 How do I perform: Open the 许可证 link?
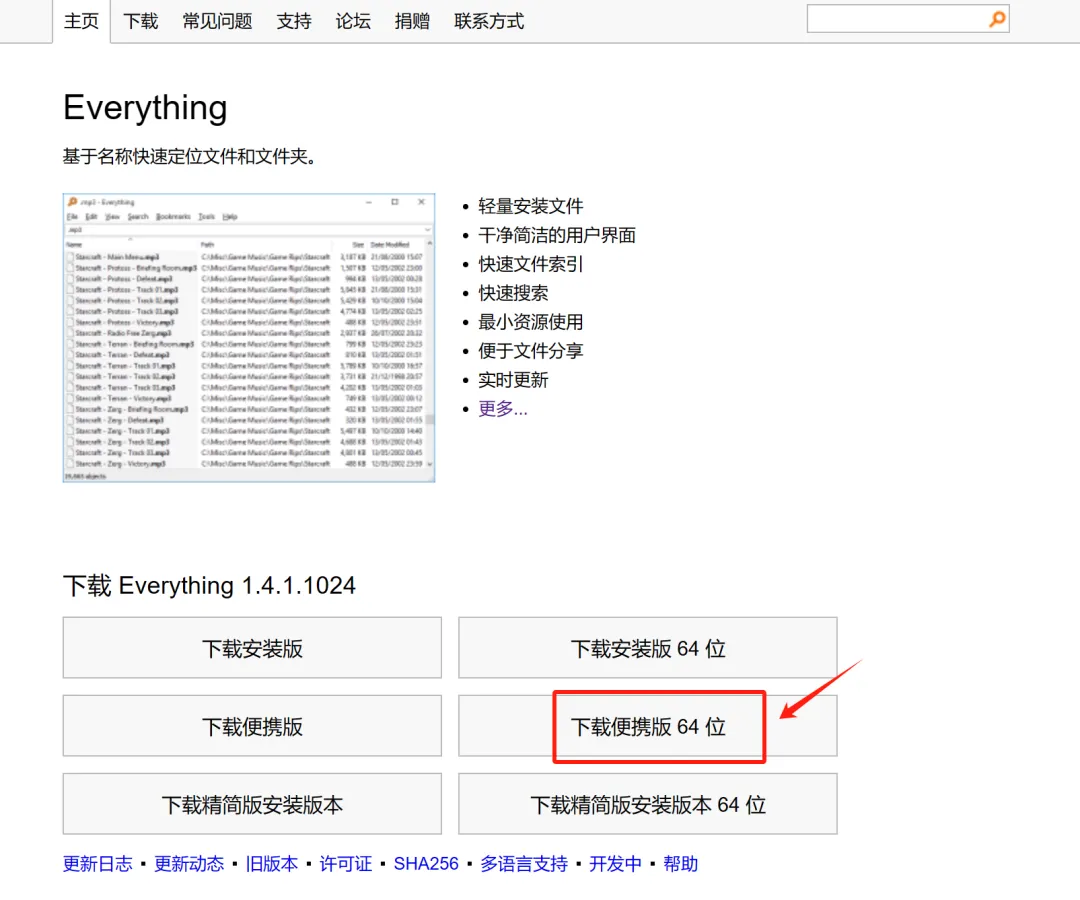[x=345, y=864]
